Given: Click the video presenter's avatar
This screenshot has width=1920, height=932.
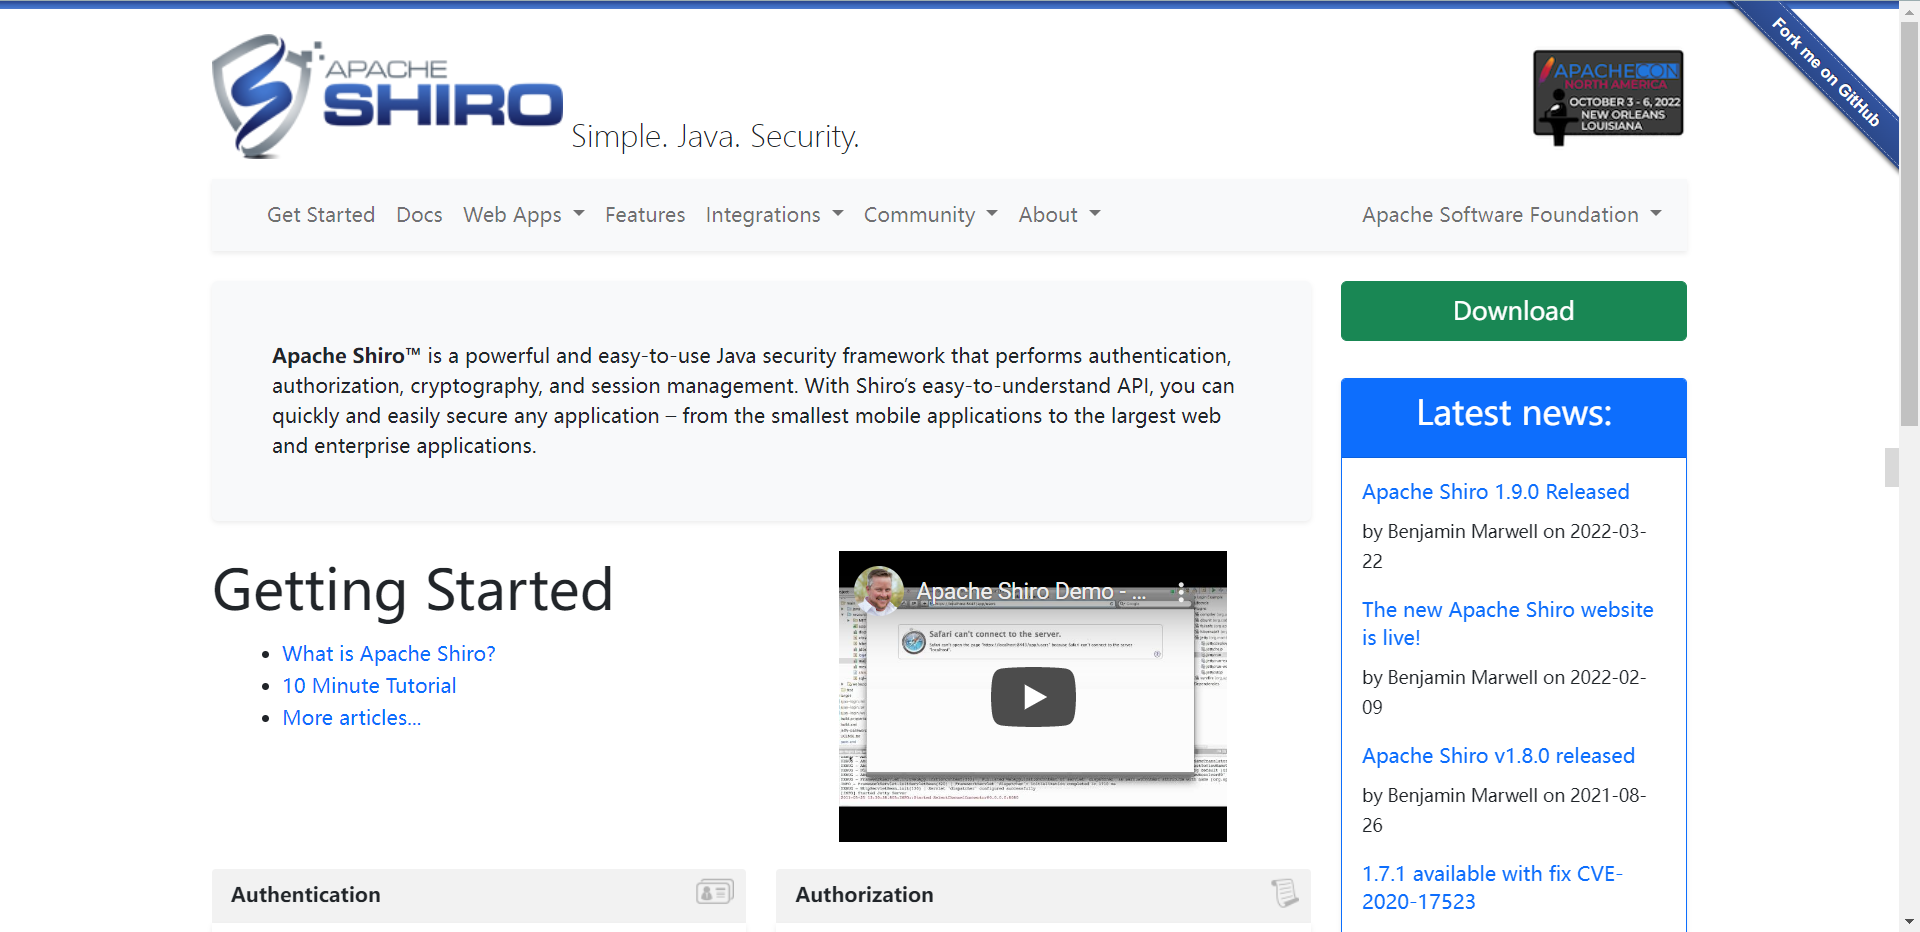Looking at the screenshot, I should (x=879, y=591).
